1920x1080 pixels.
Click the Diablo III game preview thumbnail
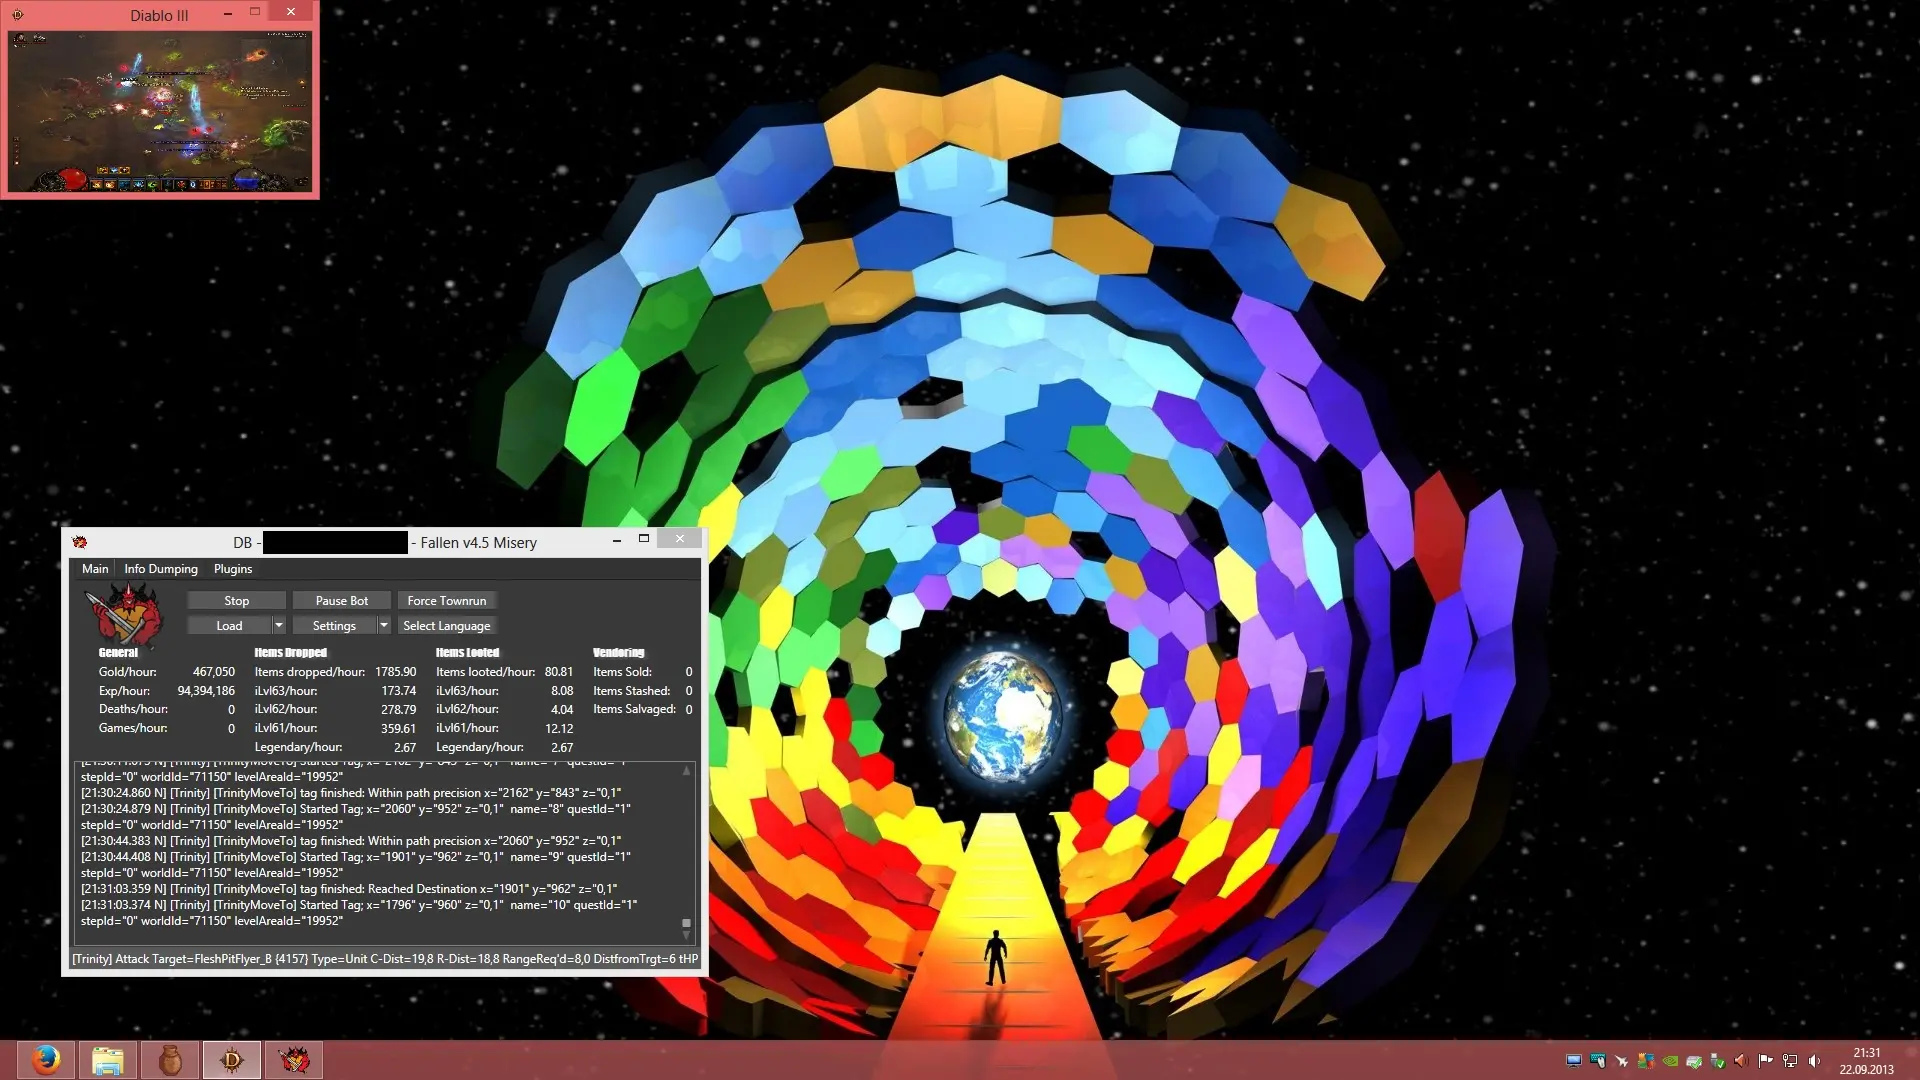coord(160,111)
